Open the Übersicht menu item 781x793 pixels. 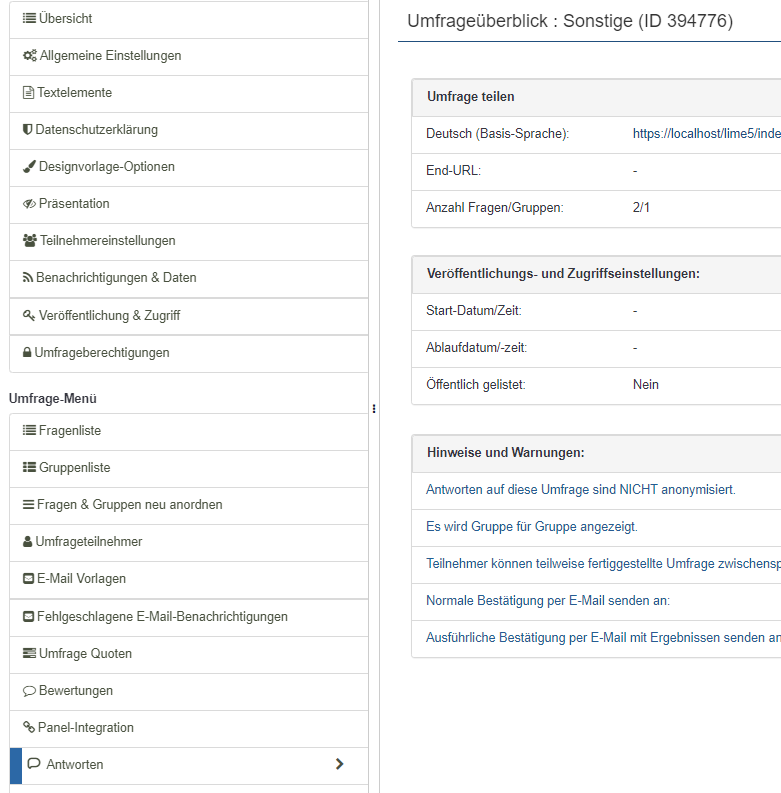pos(66,19)
